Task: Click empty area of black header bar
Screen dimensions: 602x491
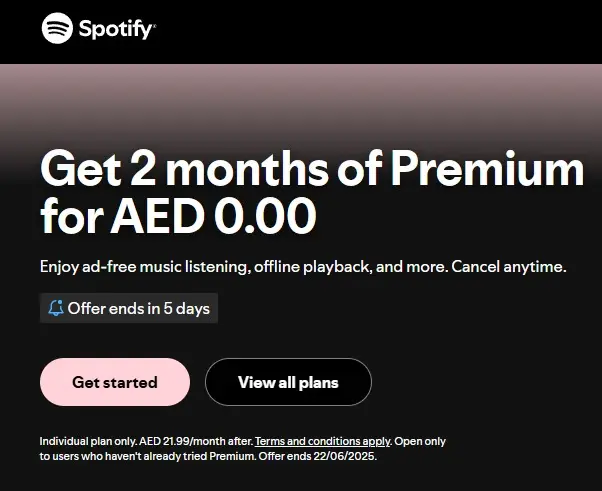Action: [x=376, y=31]
